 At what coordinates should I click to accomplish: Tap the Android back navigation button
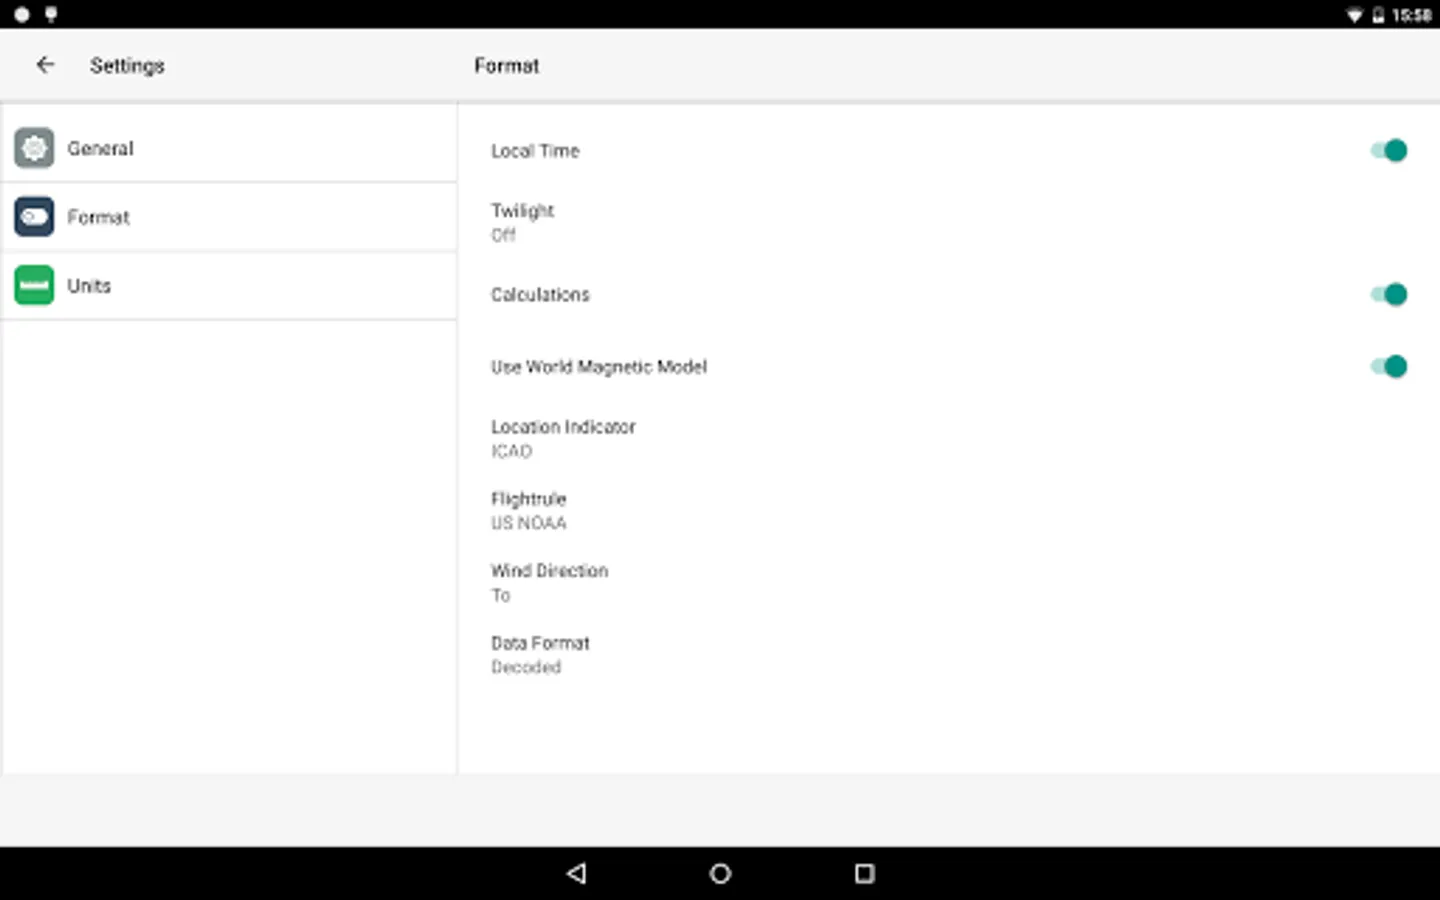pos(576,873)
